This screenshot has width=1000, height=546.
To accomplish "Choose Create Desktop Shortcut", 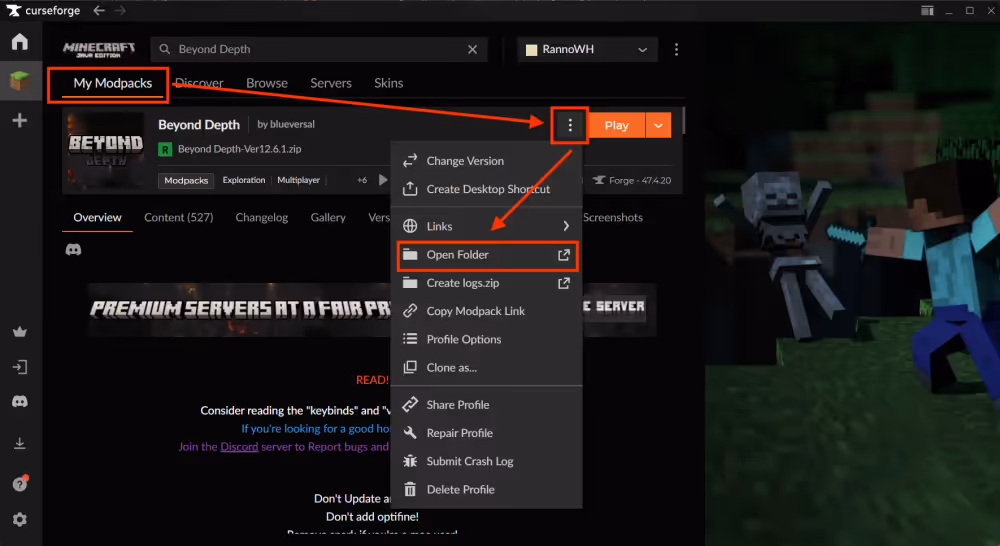I will (x=487, y=189).
